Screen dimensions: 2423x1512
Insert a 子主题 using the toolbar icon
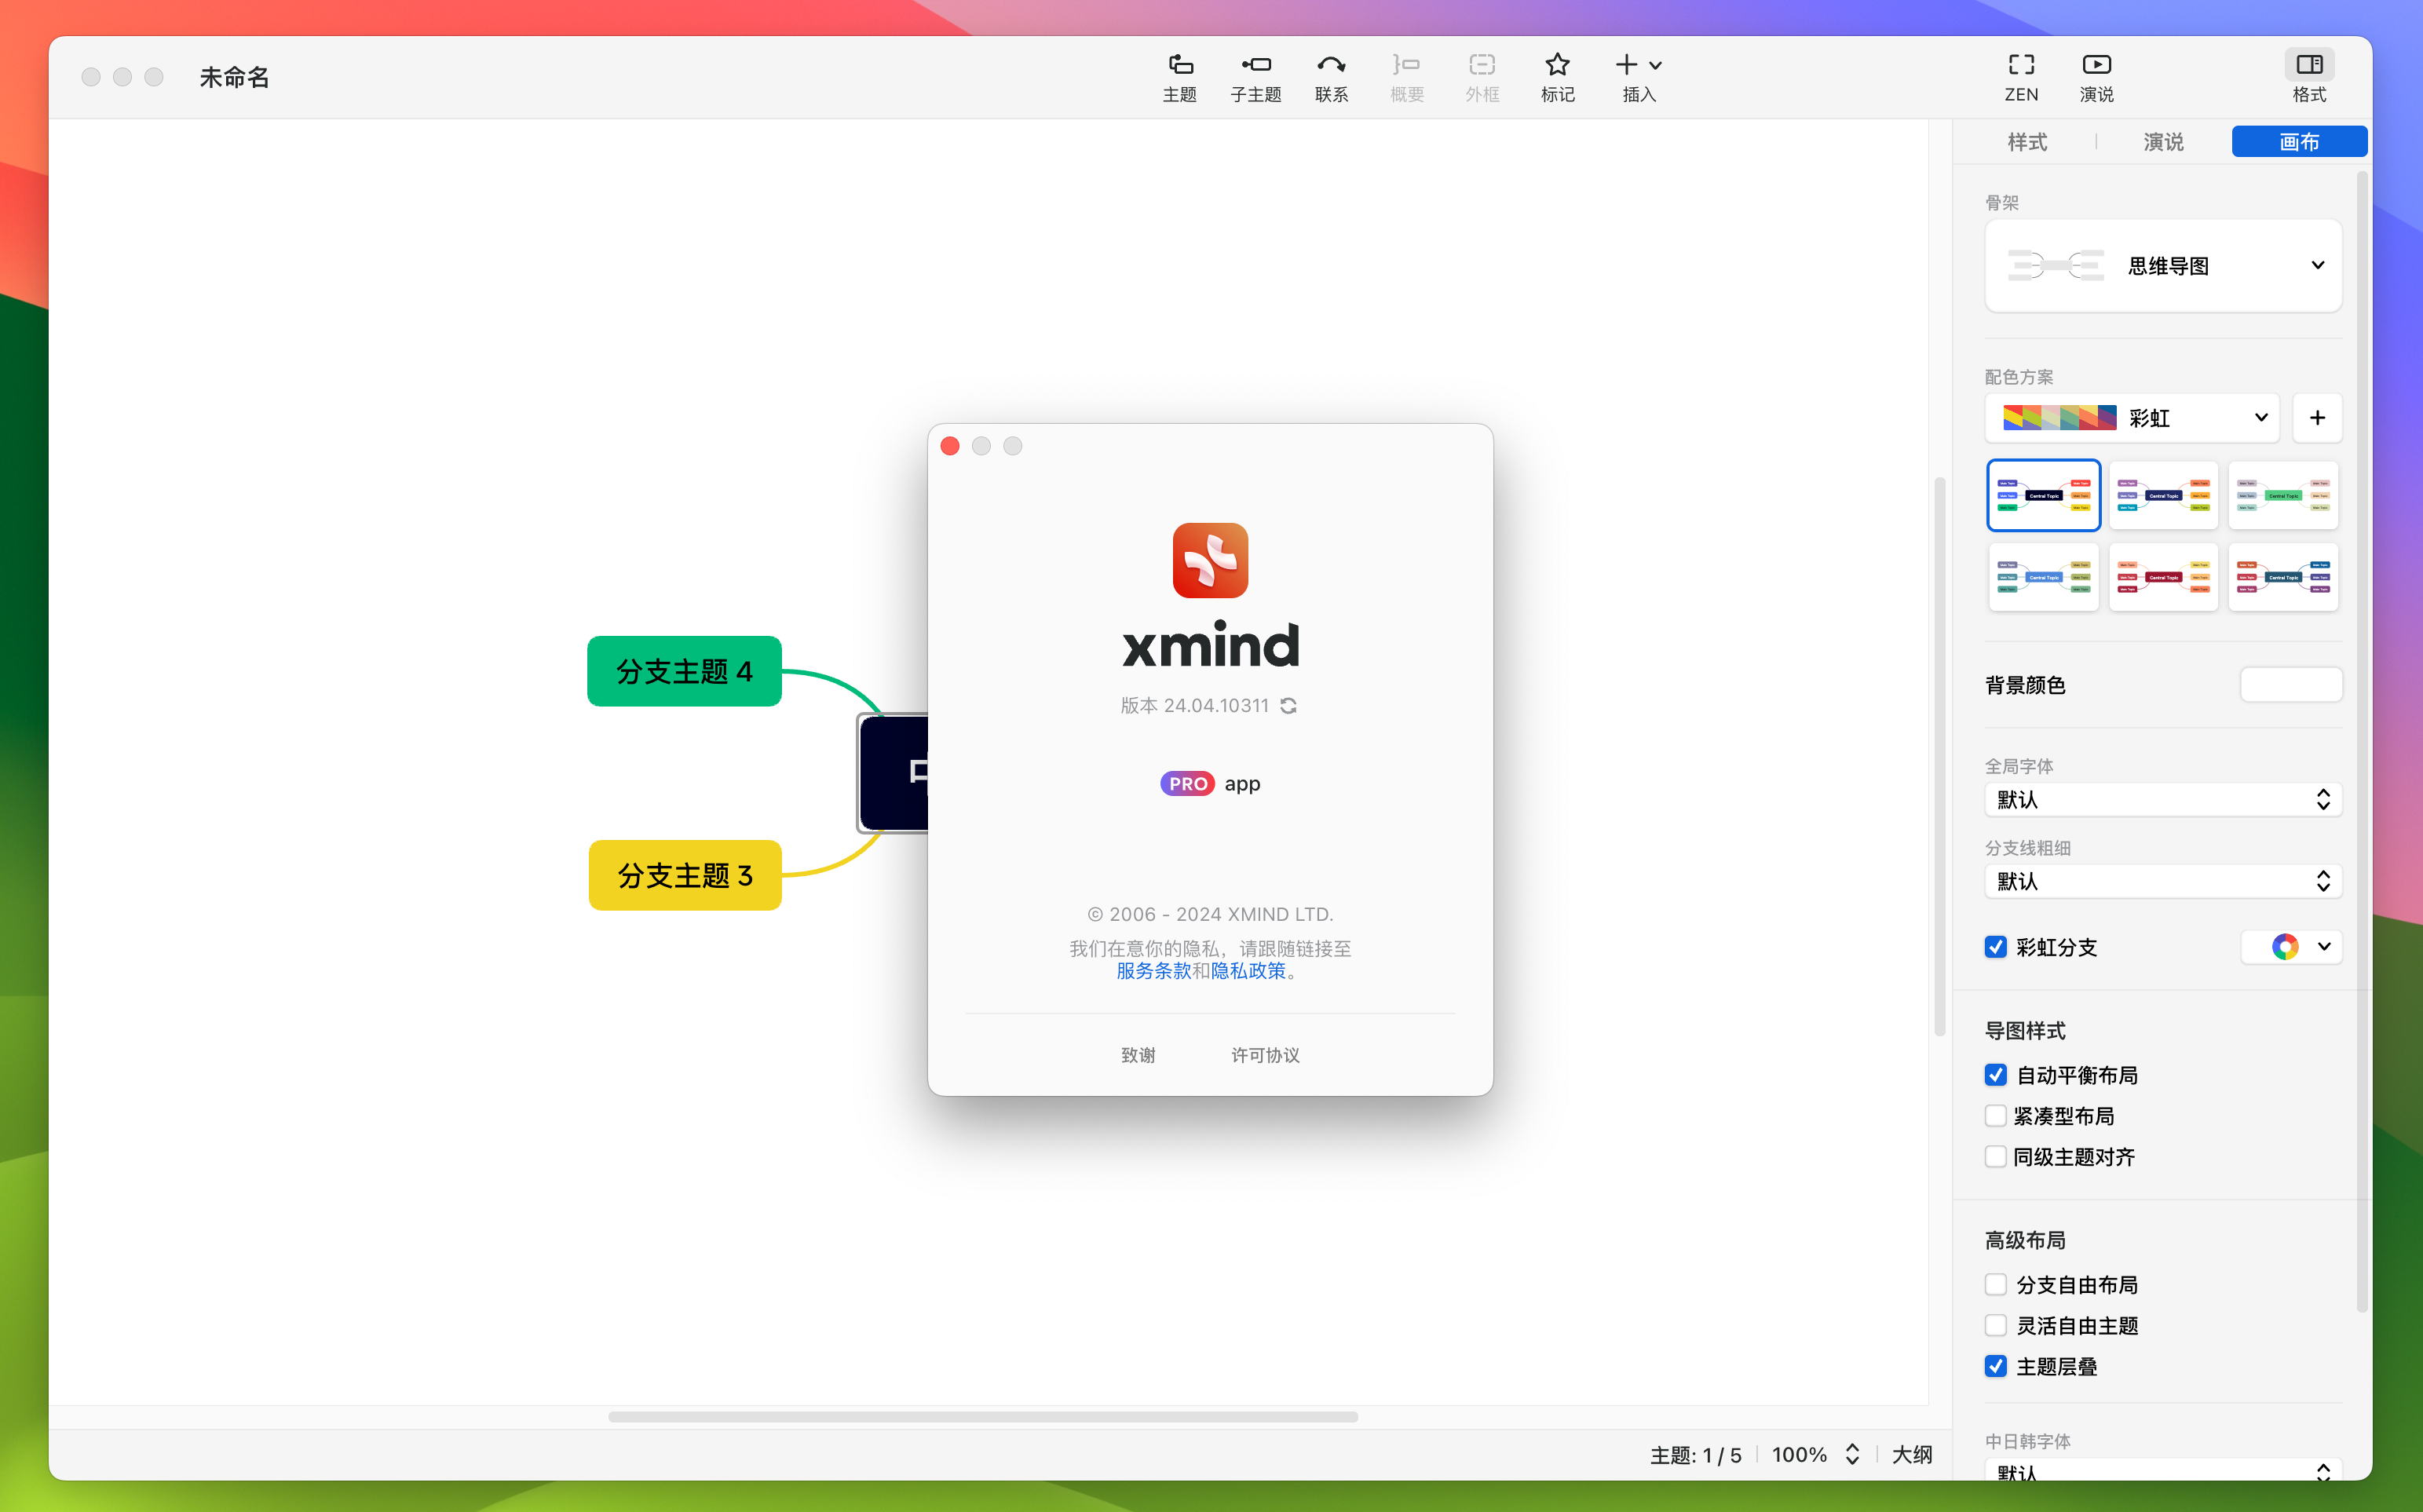point(1255,75)
